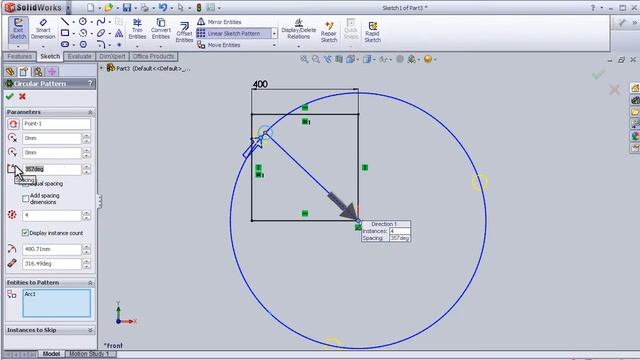
Task: Toggle the Add spacing dimensions checkbox
Action: pos(25,198)
